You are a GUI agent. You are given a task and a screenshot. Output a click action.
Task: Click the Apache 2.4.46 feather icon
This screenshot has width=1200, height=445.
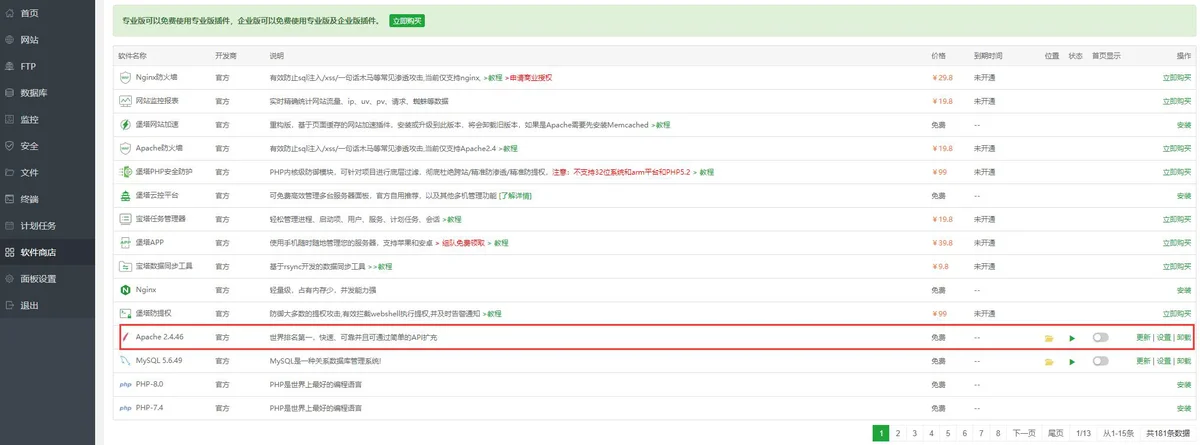click(127, 338)
